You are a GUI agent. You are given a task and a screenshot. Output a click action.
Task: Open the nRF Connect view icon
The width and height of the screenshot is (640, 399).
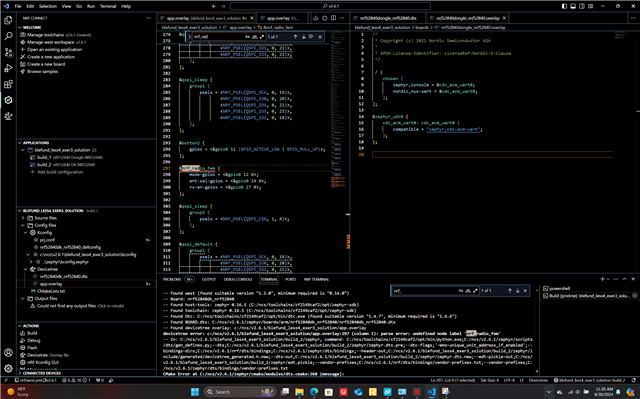point(8,100)
